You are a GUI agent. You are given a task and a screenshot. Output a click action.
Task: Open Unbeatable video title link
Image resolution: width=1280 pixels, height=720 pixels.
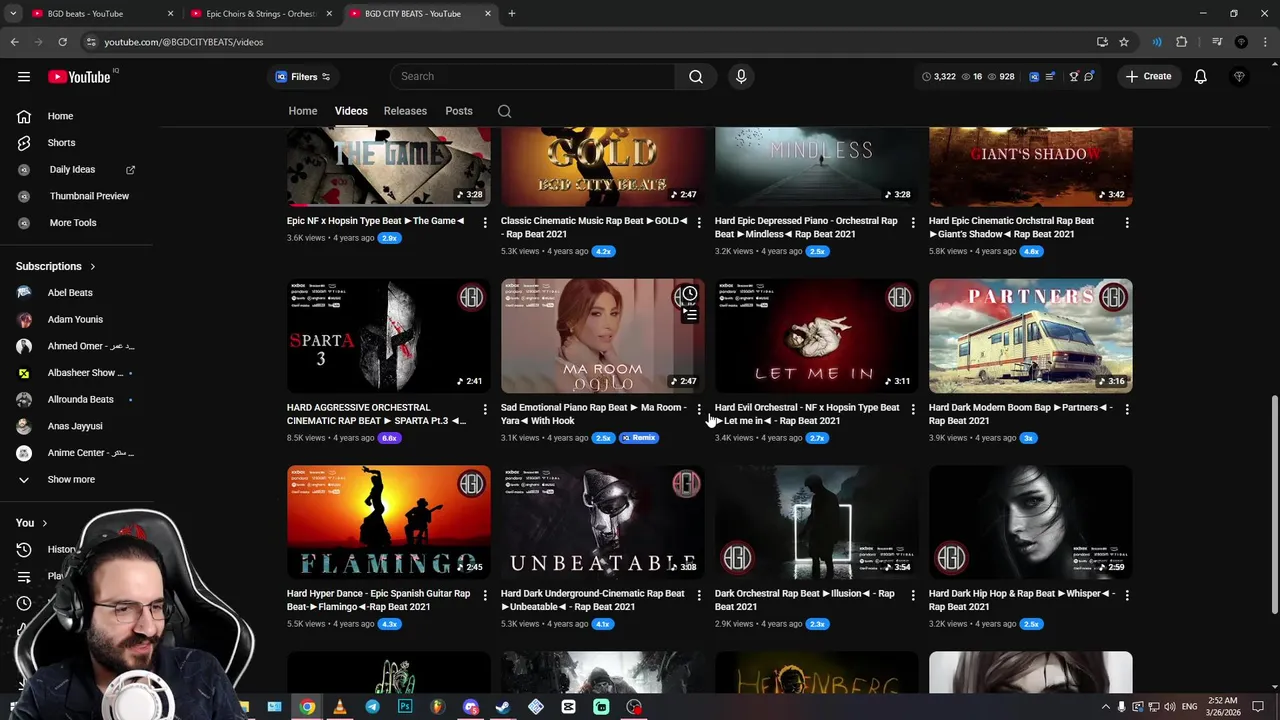click(593, 600)
